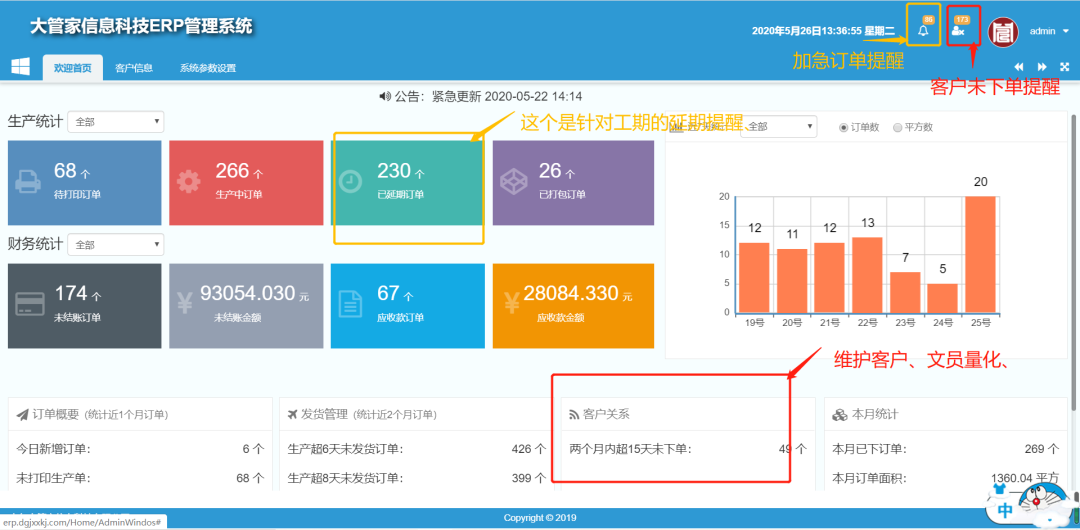Switch to the 客户信息 tab
This screenshot has height=530, width=1080.
(x=134, y=68)
